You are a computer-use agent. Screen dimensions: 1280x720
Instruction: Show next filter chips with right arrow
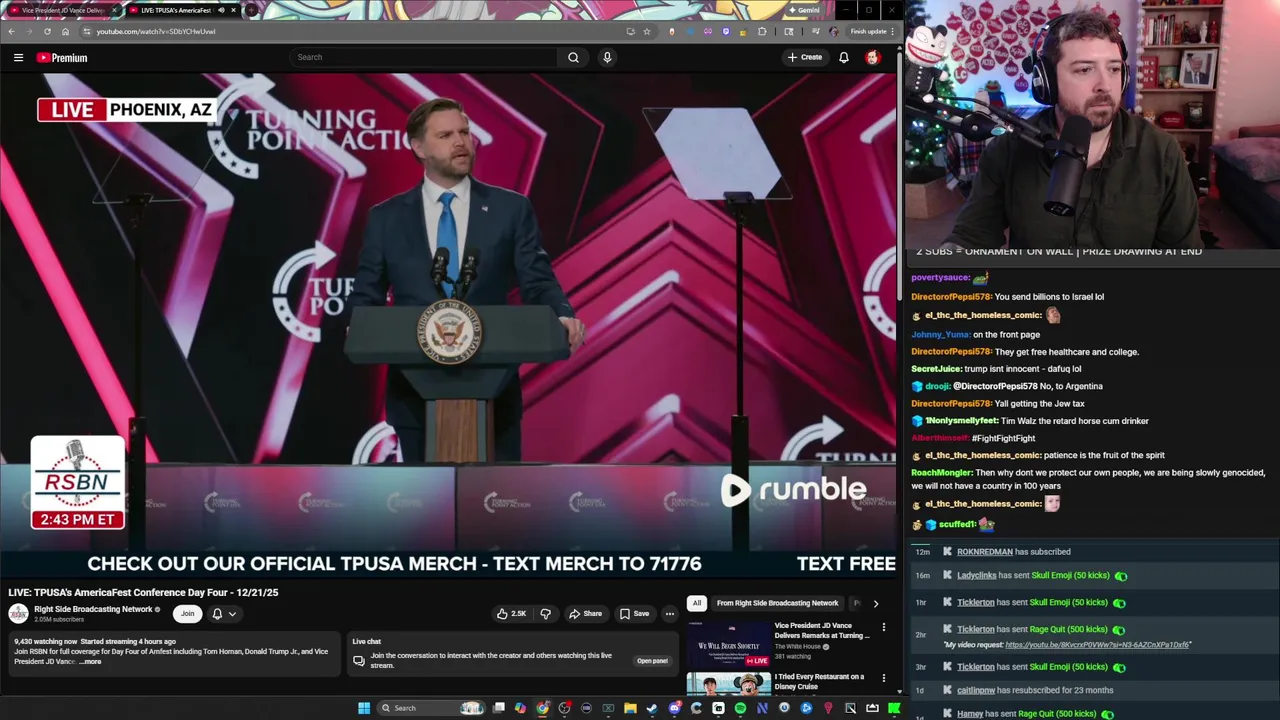click(875, 603)
